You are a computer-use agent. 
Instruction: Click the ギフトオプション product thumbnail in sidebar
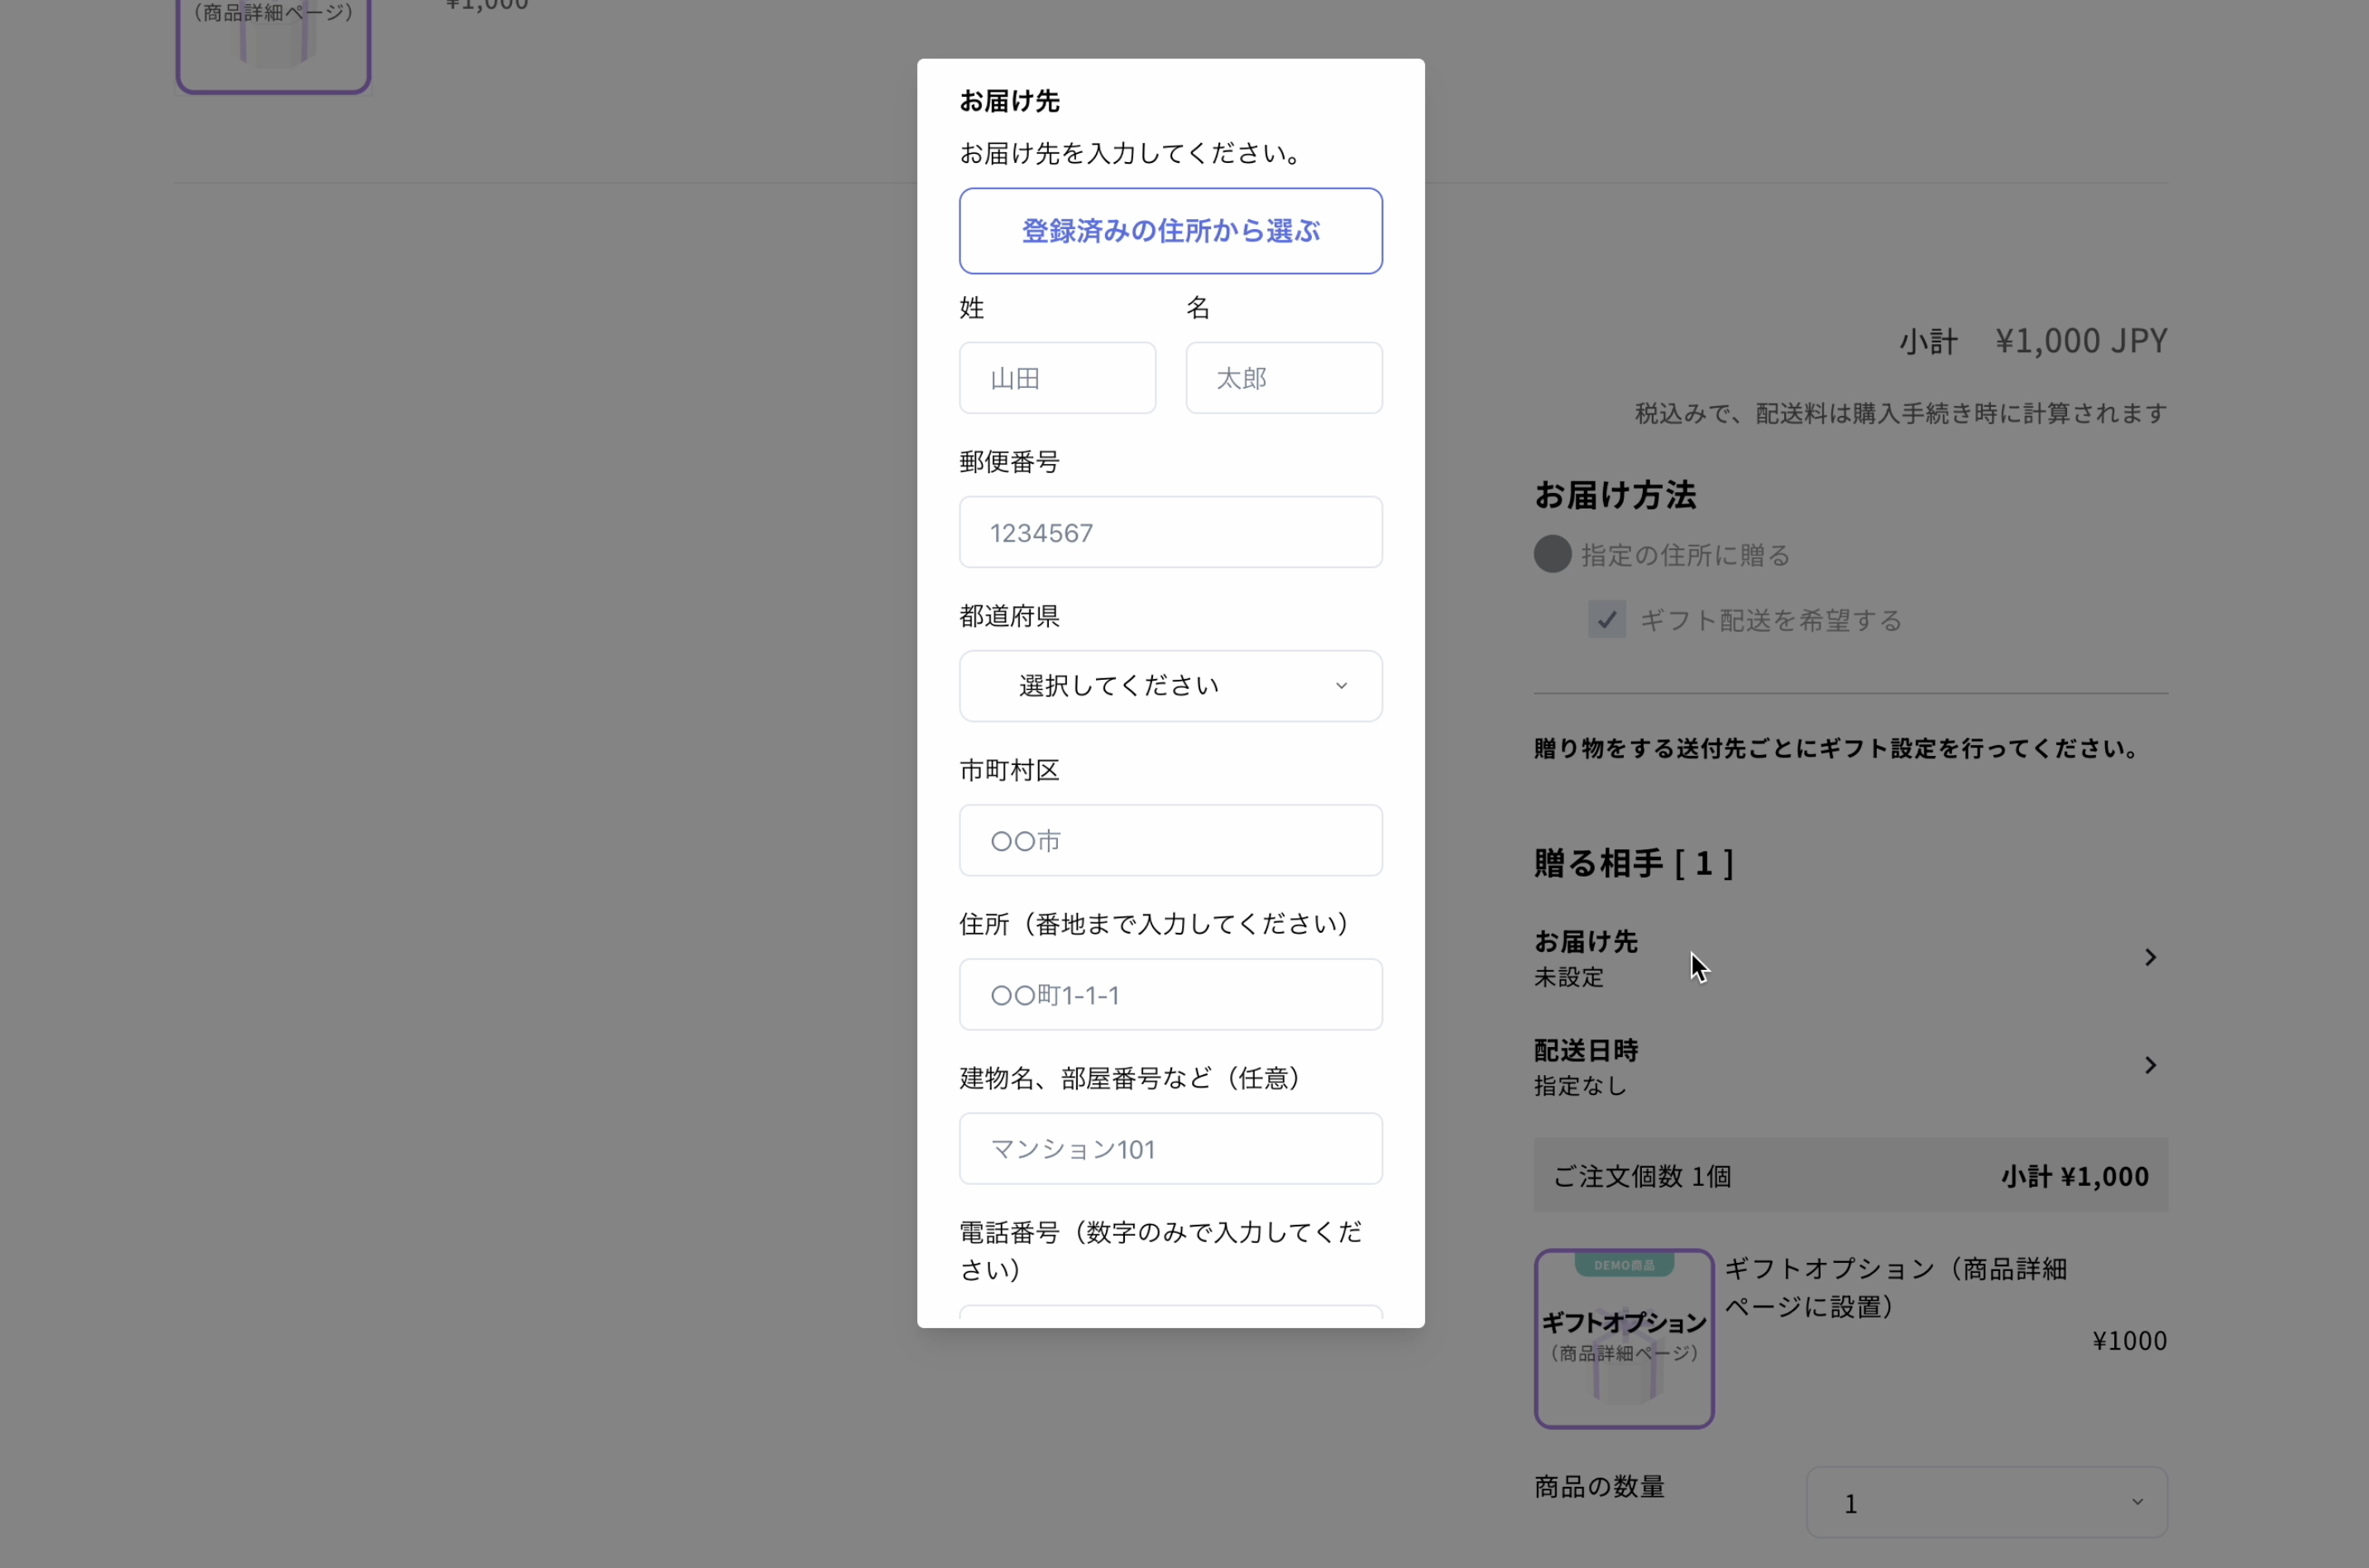point(1624,1338)
